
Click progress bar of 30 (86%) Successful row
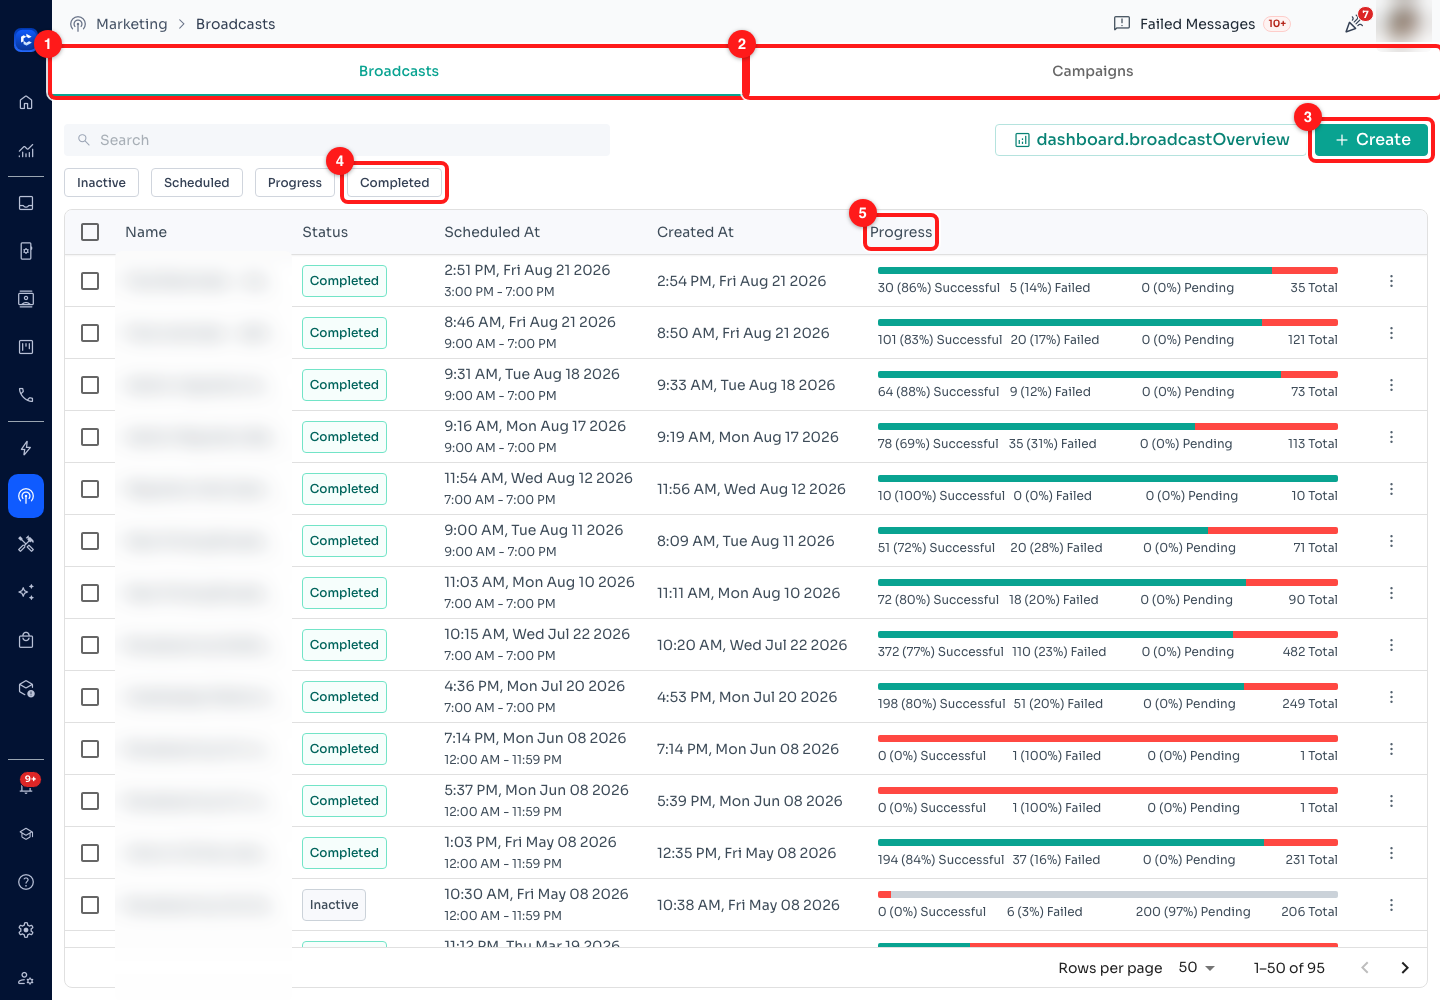coord(1107,271)
